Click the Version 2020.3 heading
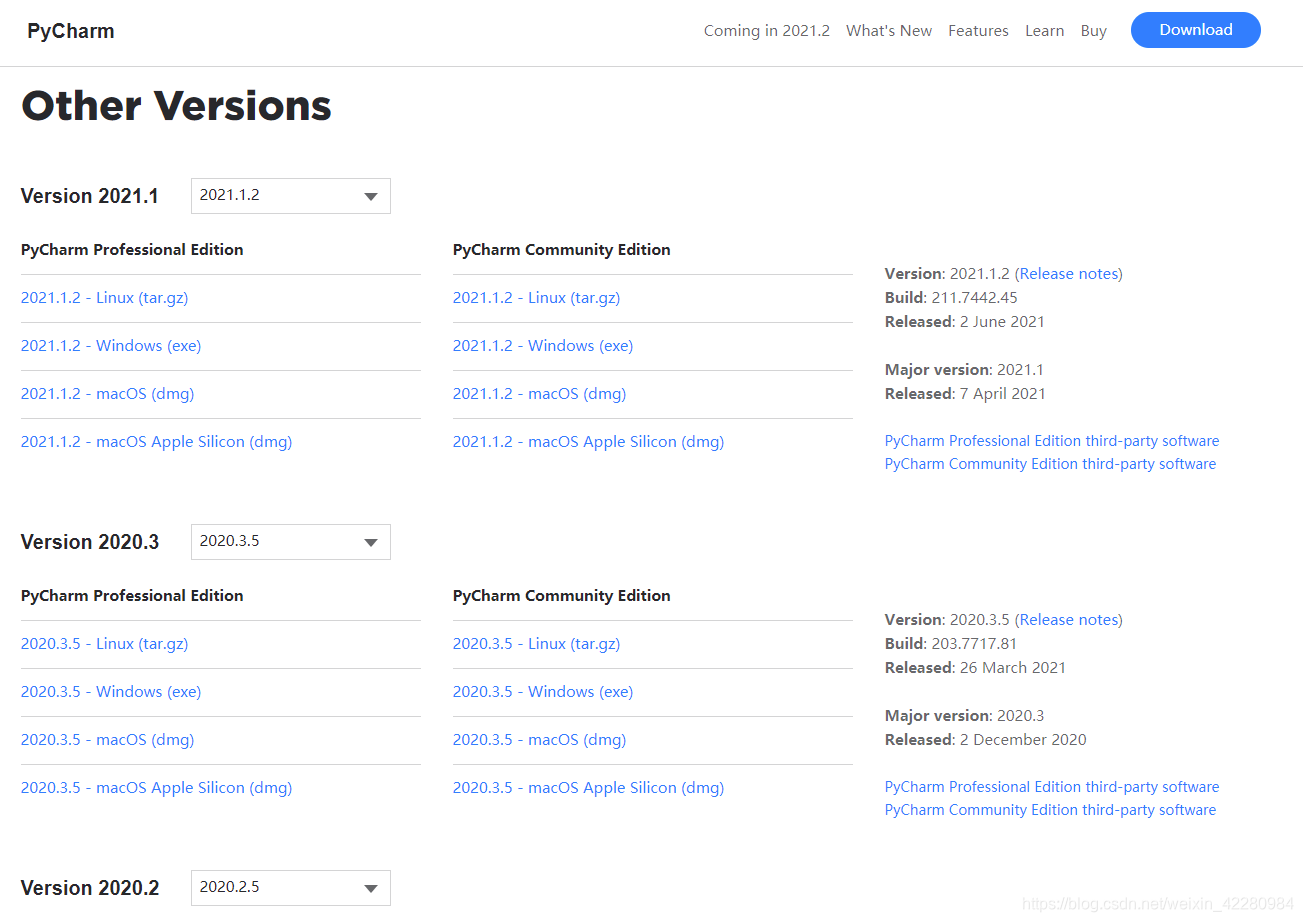This screenshot has height=922, width=1303. 90,542
